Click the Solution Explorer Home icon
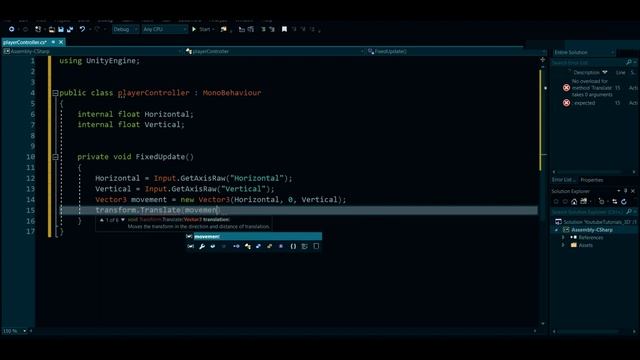This screenshot has width=640, height=360. click(x=574, y=202)
